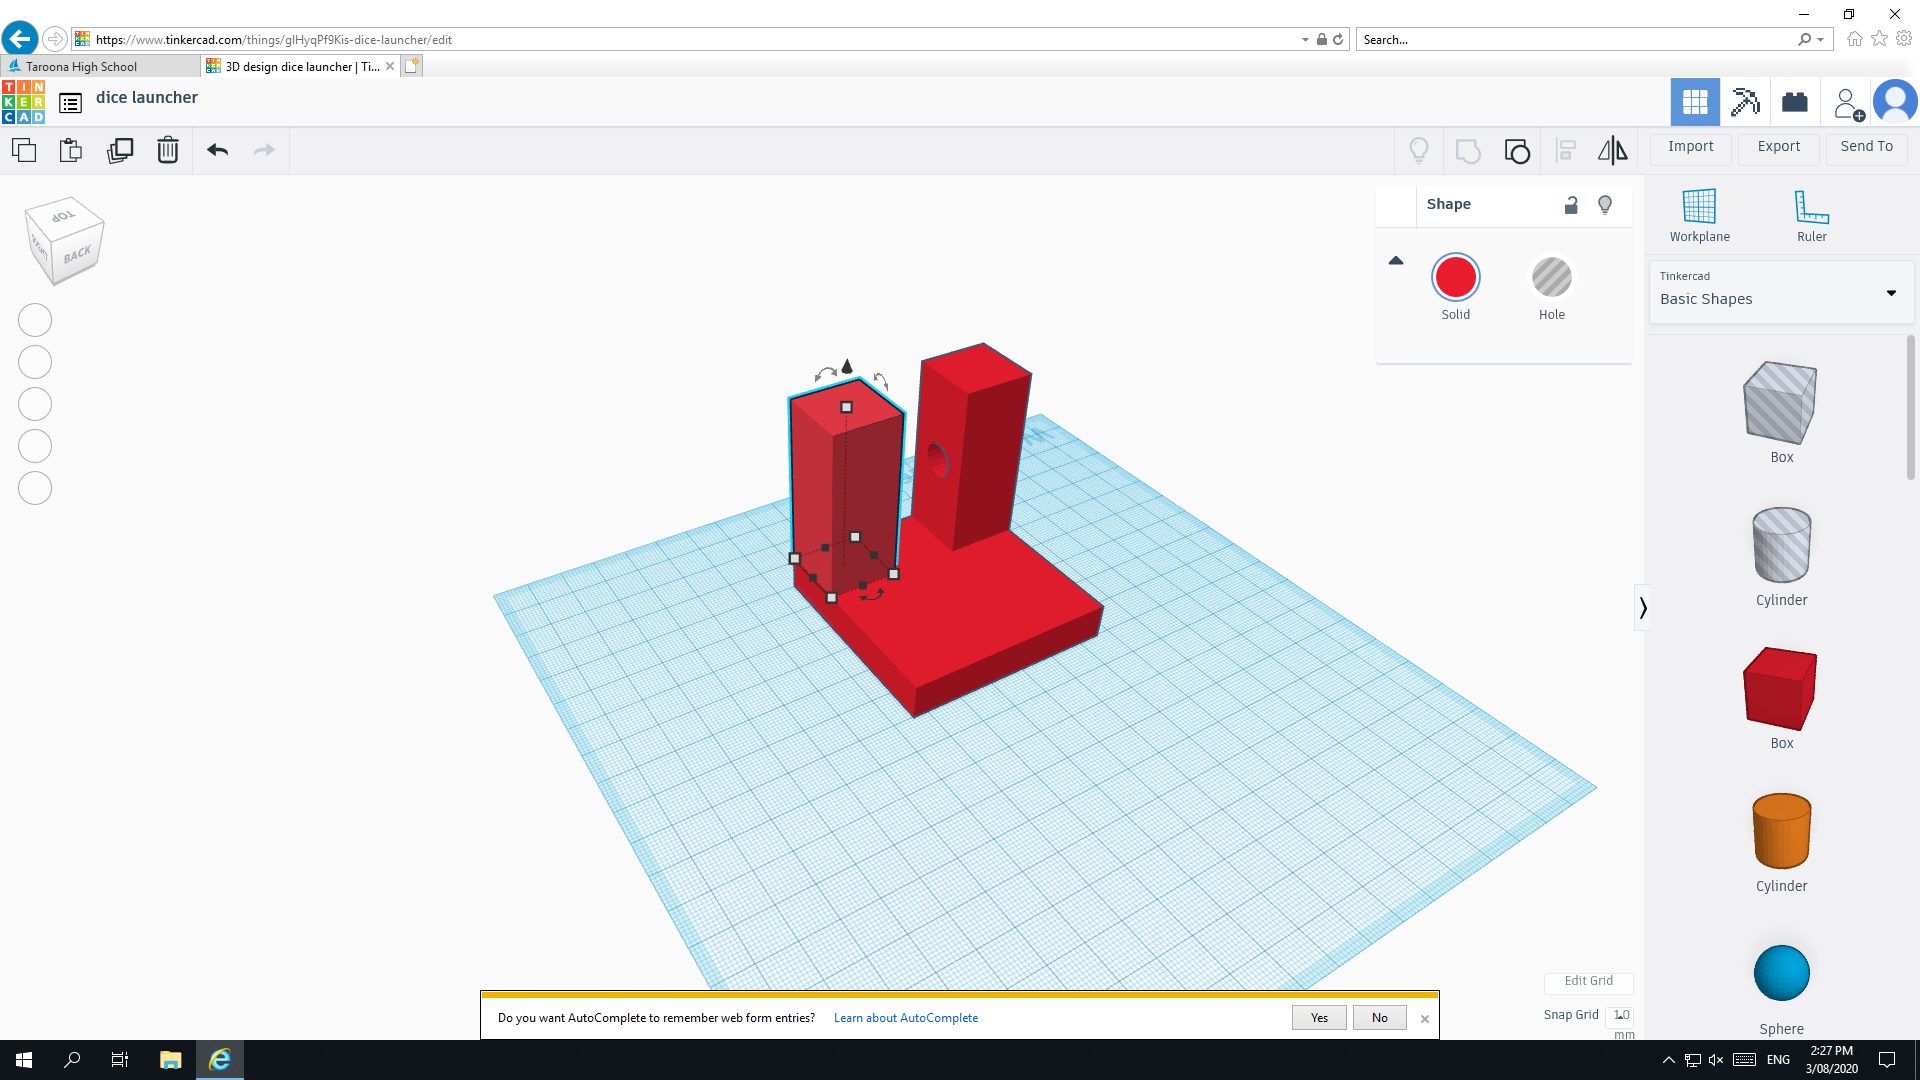The image size is (1920, 1080).
Task: Open Windows Start menu
Action: click(24, 1060)
